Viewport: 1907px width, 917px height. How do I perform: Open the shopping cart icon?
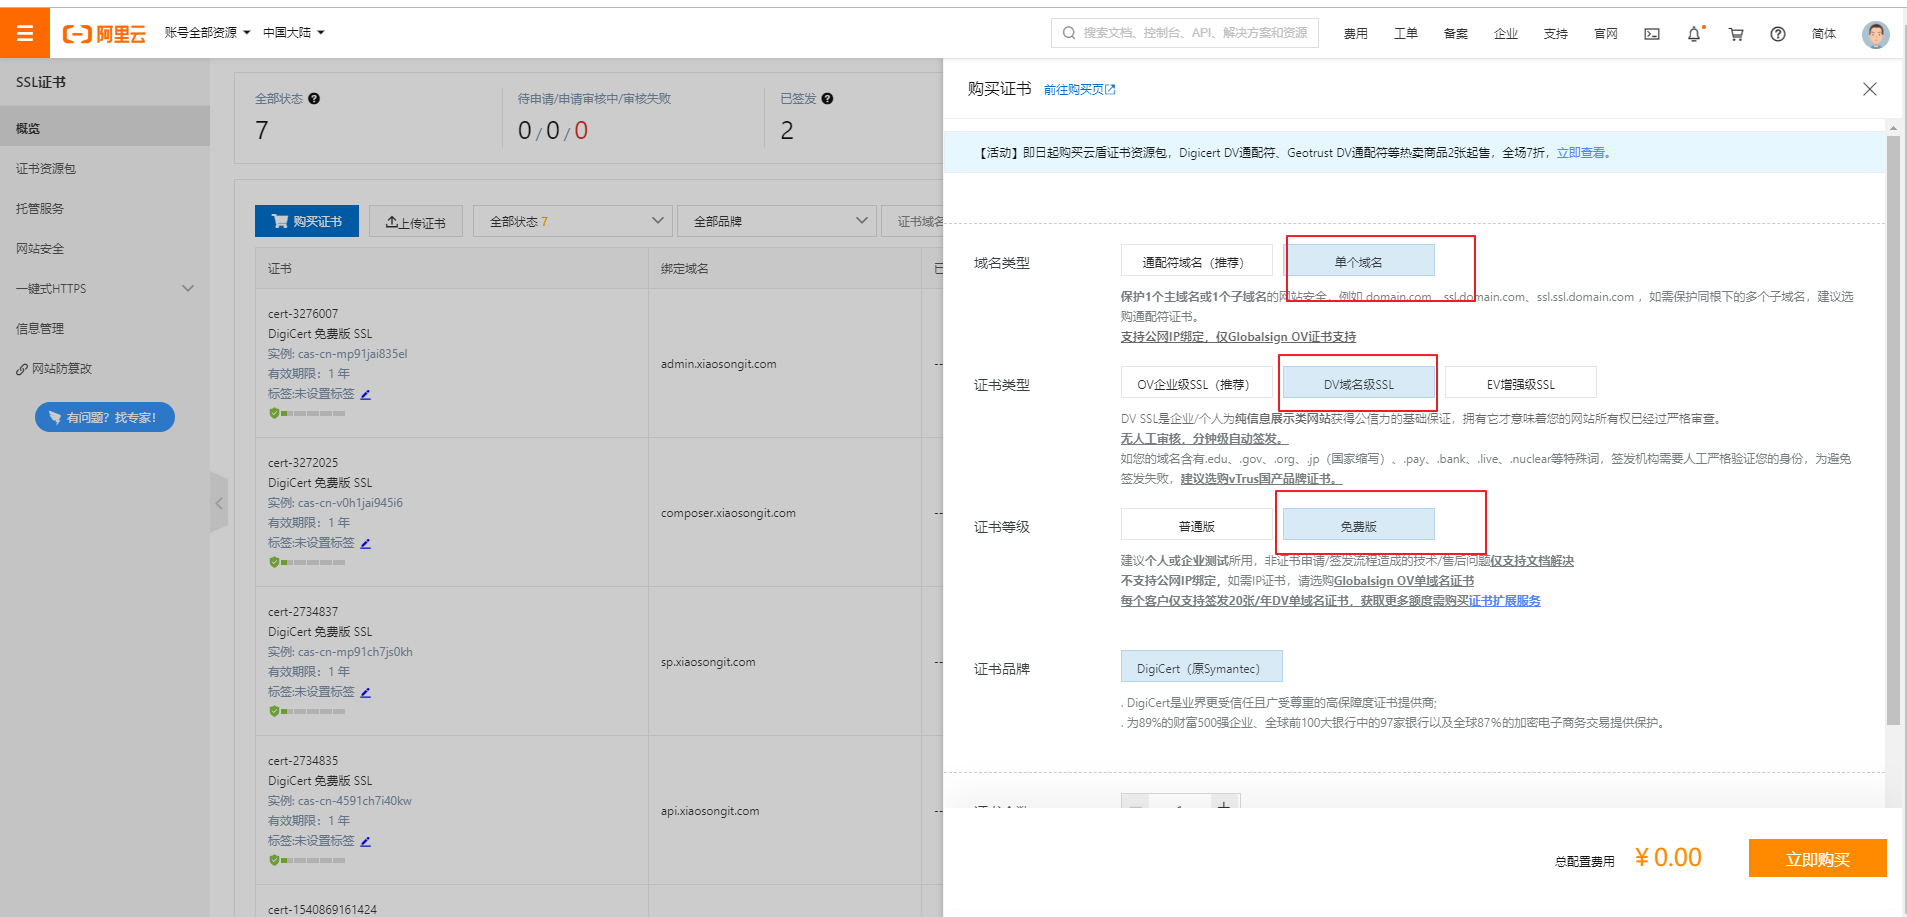click(1736, 34)
